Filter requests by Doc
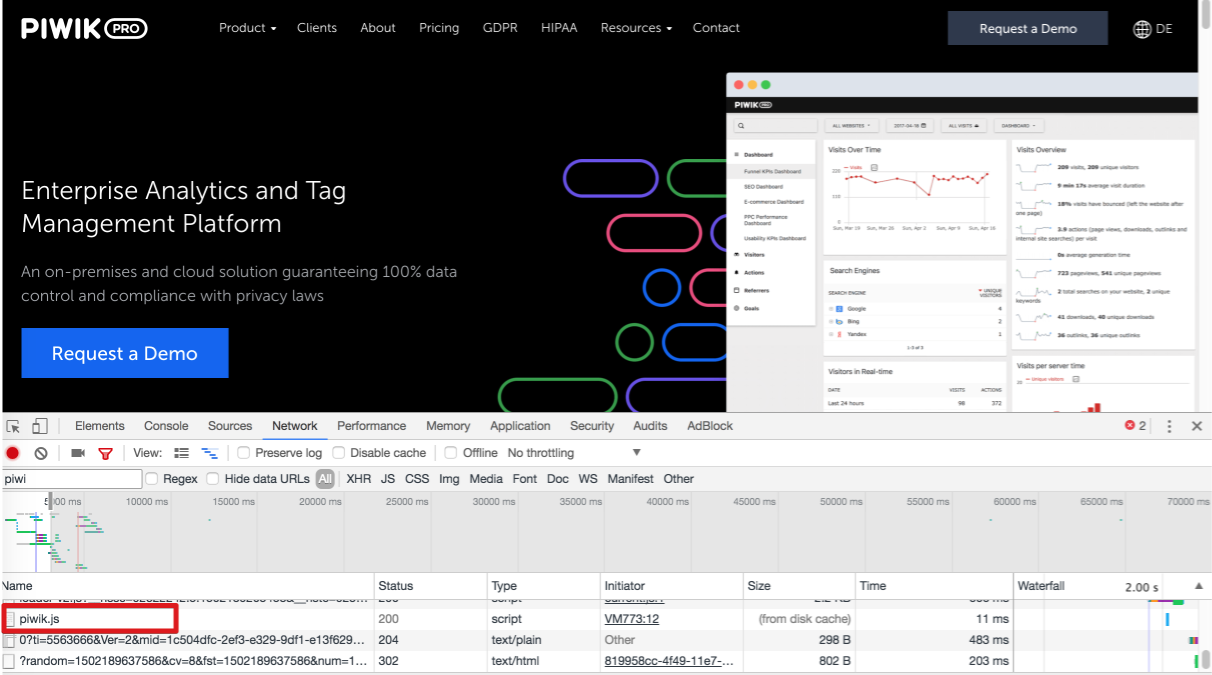The width and height of the screenshot is (1212, 675). click(x=557, y=479)
